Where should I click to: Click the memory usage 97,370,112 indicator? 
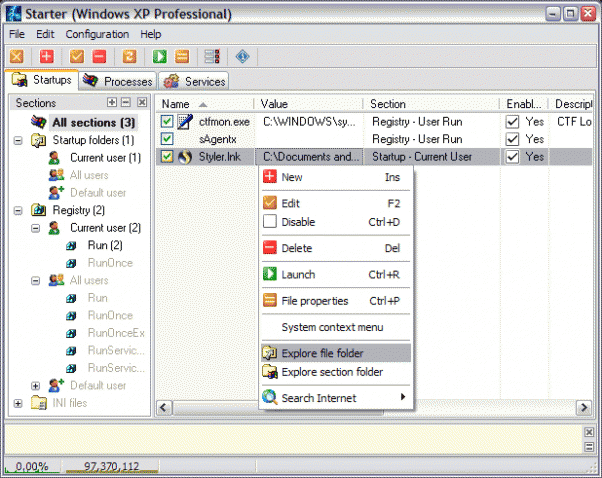(111, 466)
